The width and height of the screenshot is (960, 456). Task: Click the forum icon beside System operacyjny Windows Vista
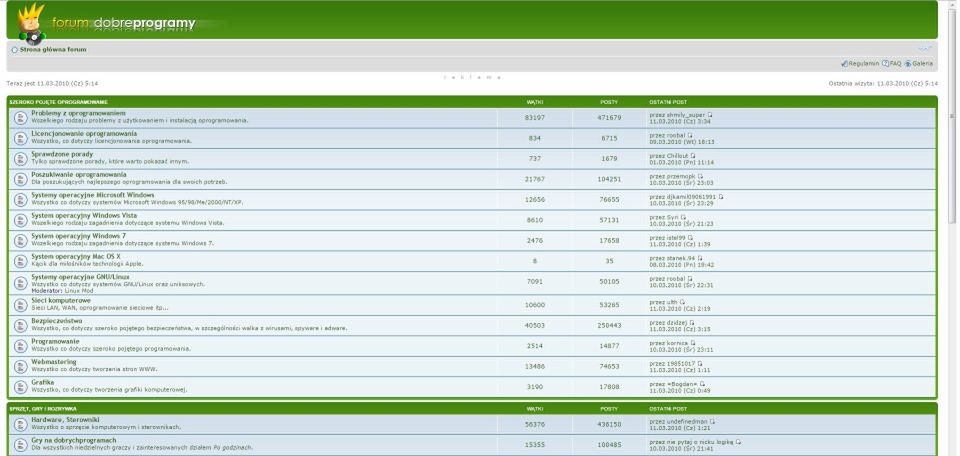(21, 220)
